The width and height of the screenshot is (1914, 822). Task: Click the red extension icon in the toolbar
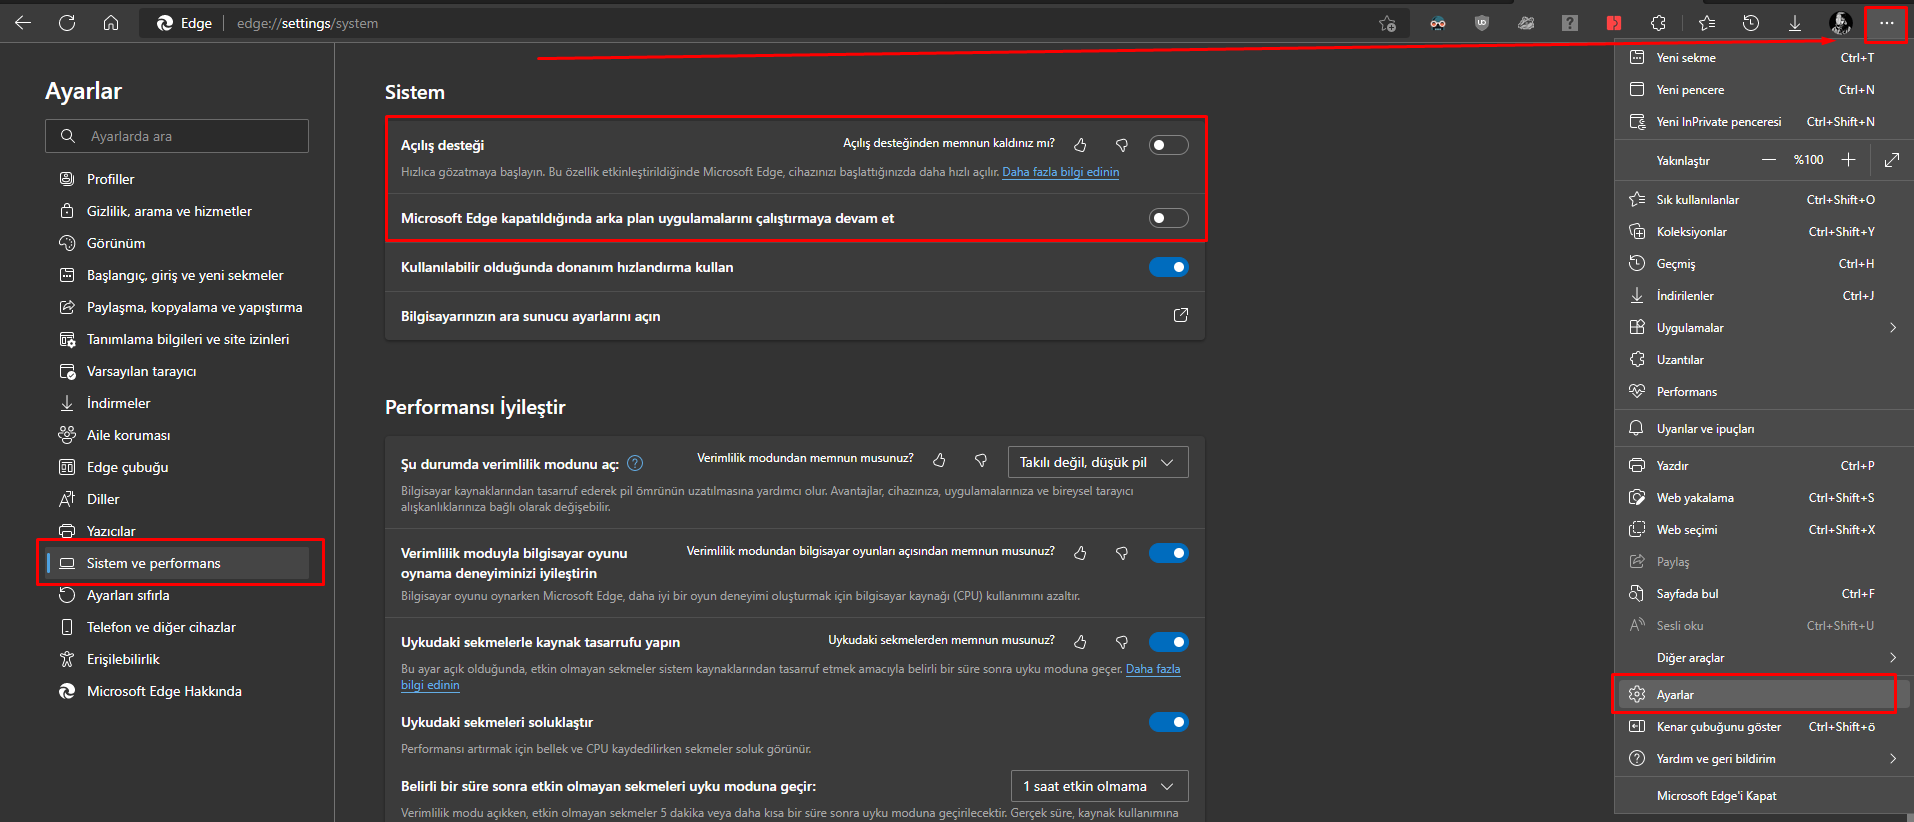(1614, 23)
